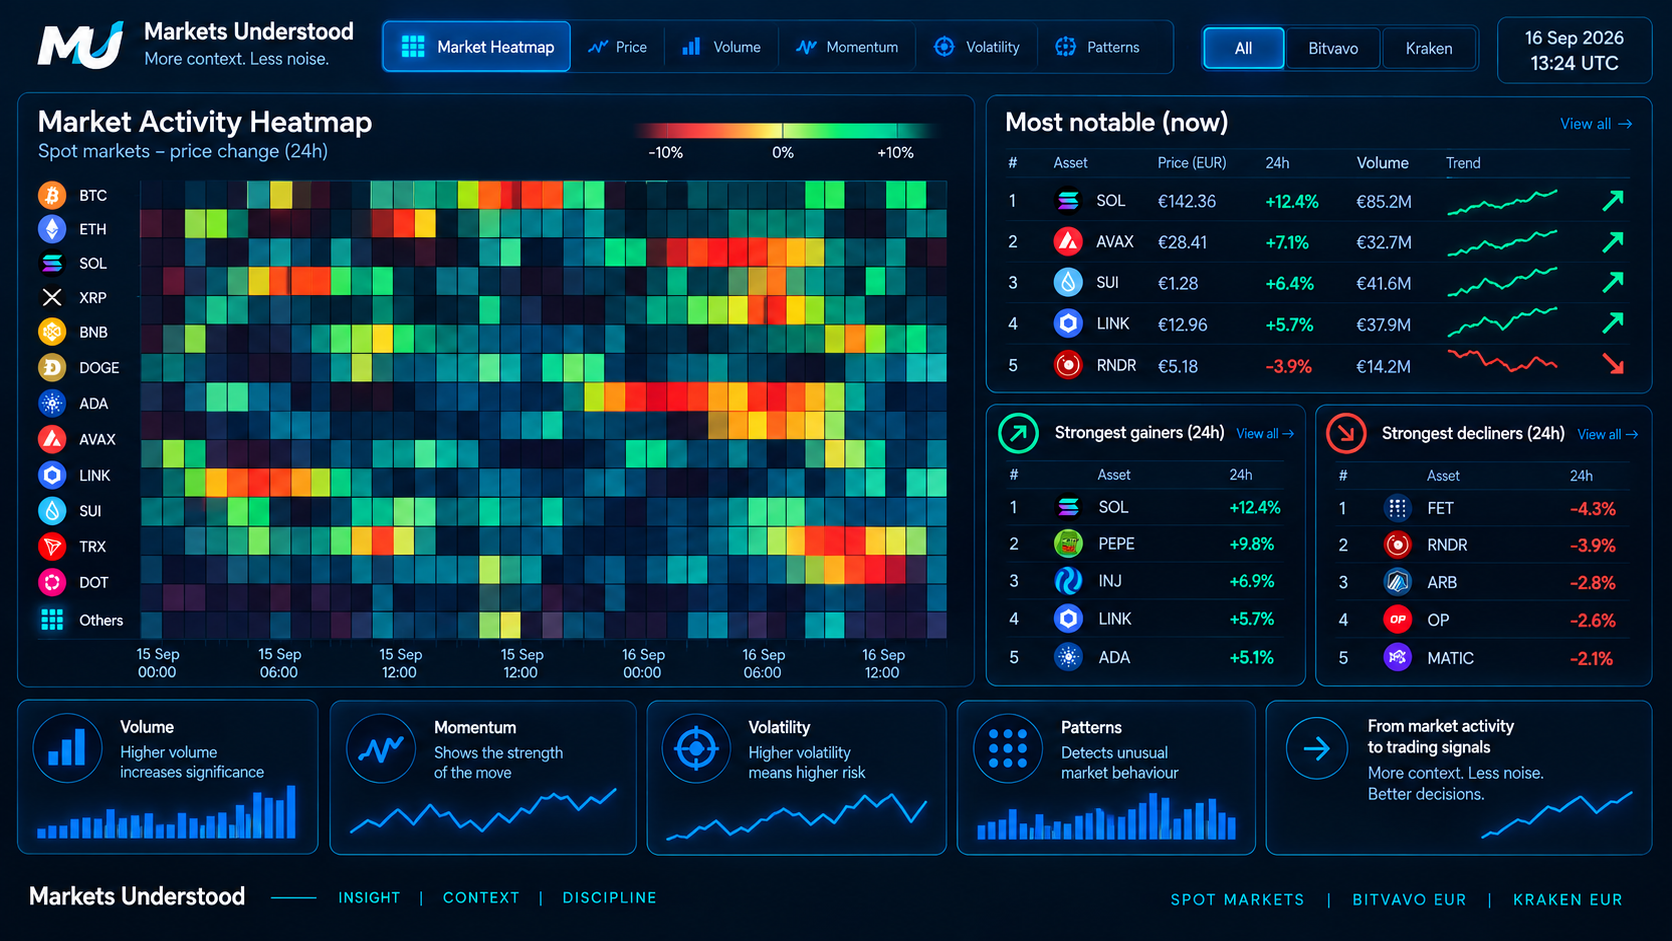Click the RNDR red trend sparkline
Screen dimensions: 1672x941
point(1502,361)
